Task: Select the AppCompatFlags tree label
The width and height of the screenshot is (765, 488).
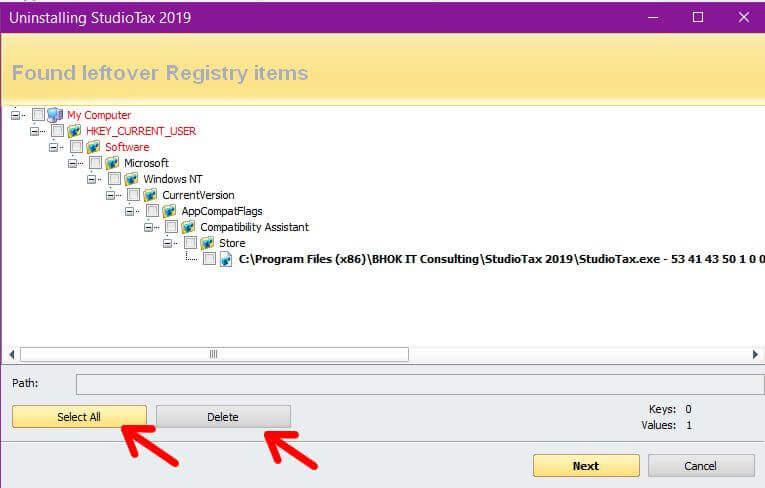Action: [x=222, y=211]
